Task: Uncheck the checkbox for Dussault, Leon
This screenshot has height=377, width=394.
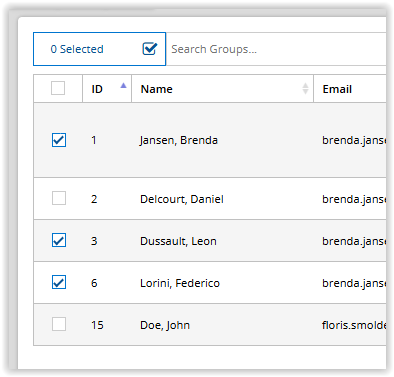Action: click(59, 240)
